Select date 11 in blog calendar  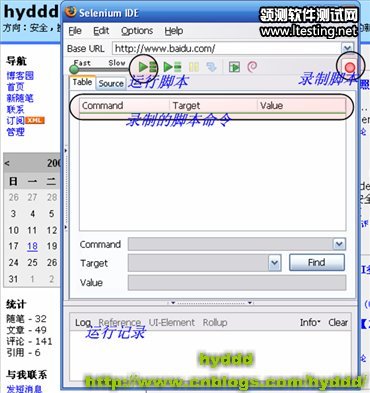(x=32, y=230)
